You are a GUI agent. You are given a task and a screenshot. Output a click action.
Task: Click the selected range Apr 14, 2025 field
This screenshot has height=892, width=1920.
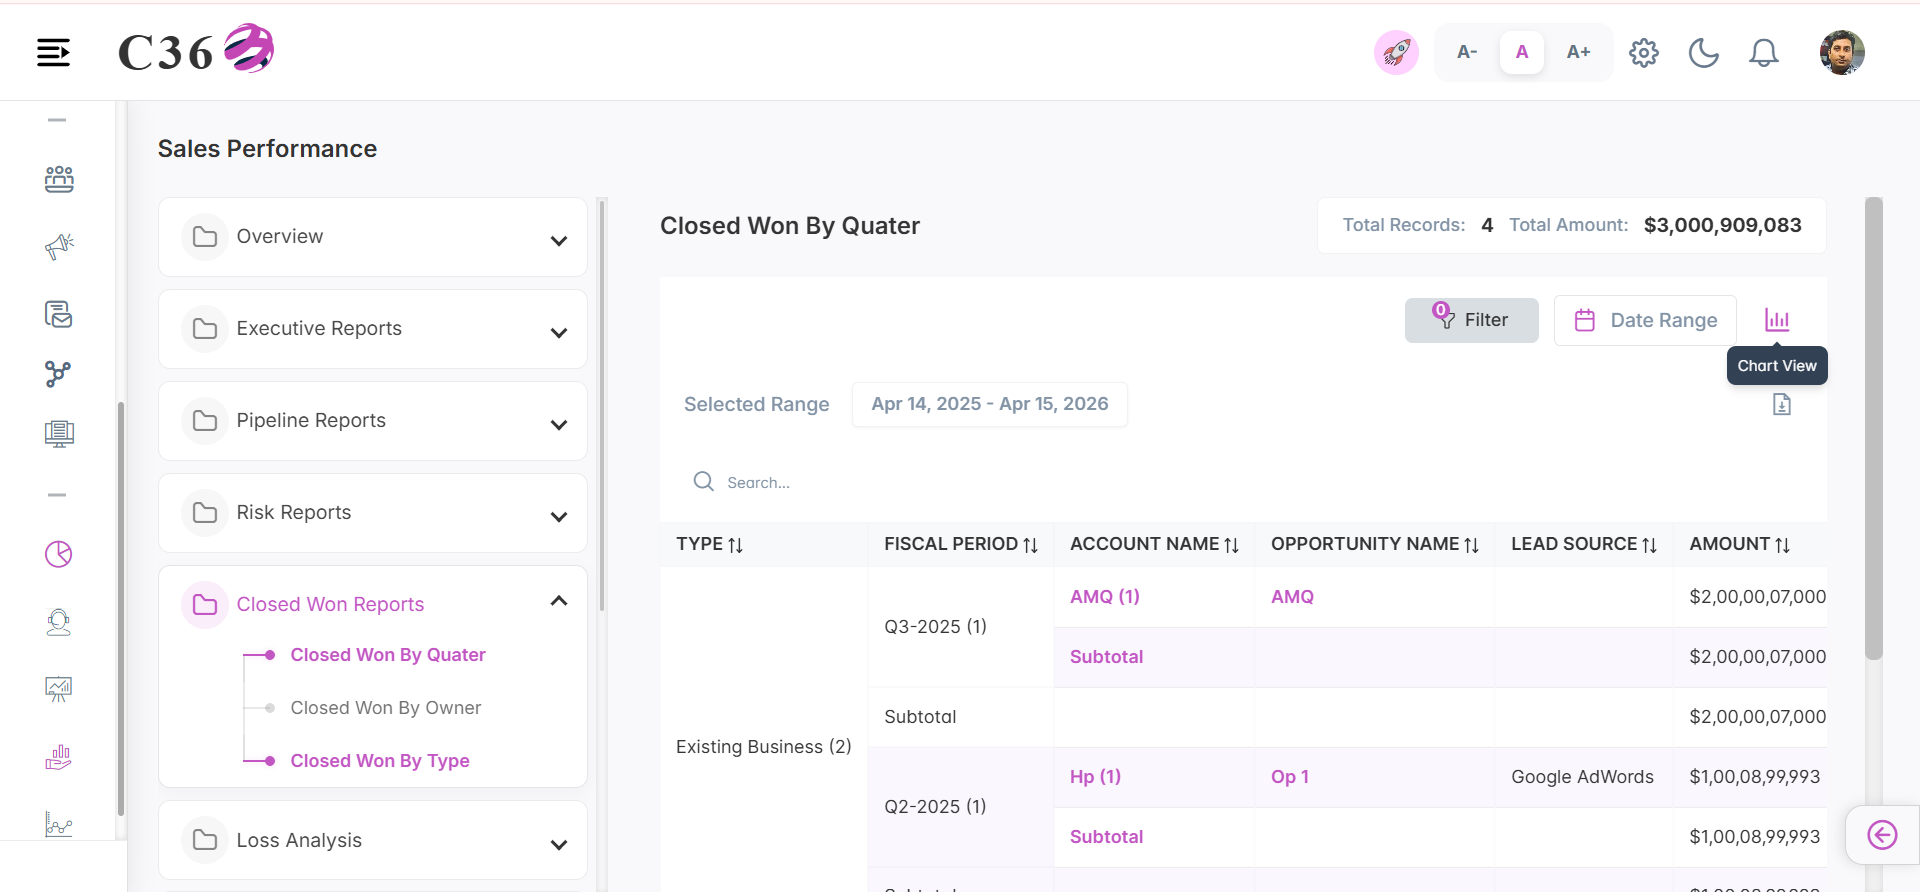coord(990,404)
